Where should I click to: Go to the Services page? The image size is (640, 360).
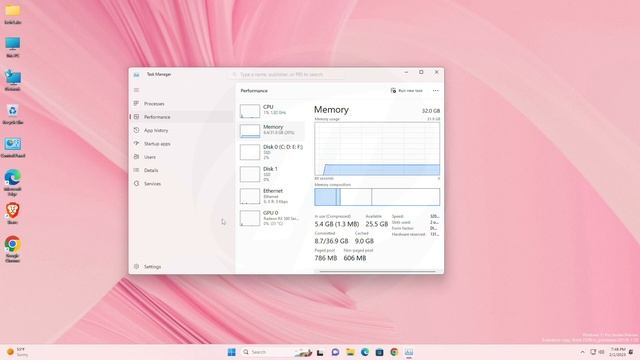[x=182, y=184]
